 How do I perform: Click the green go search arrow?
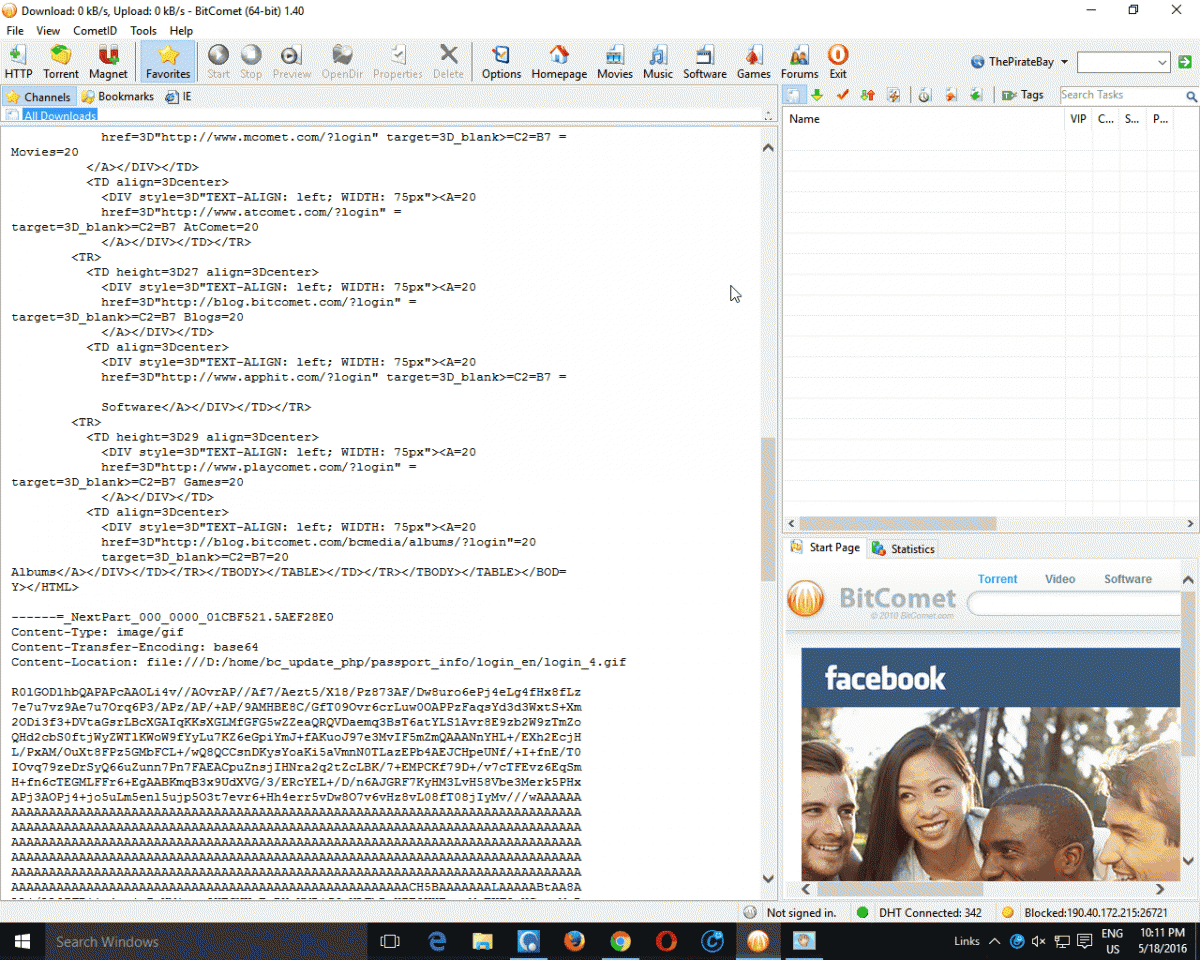[1185, 62]
